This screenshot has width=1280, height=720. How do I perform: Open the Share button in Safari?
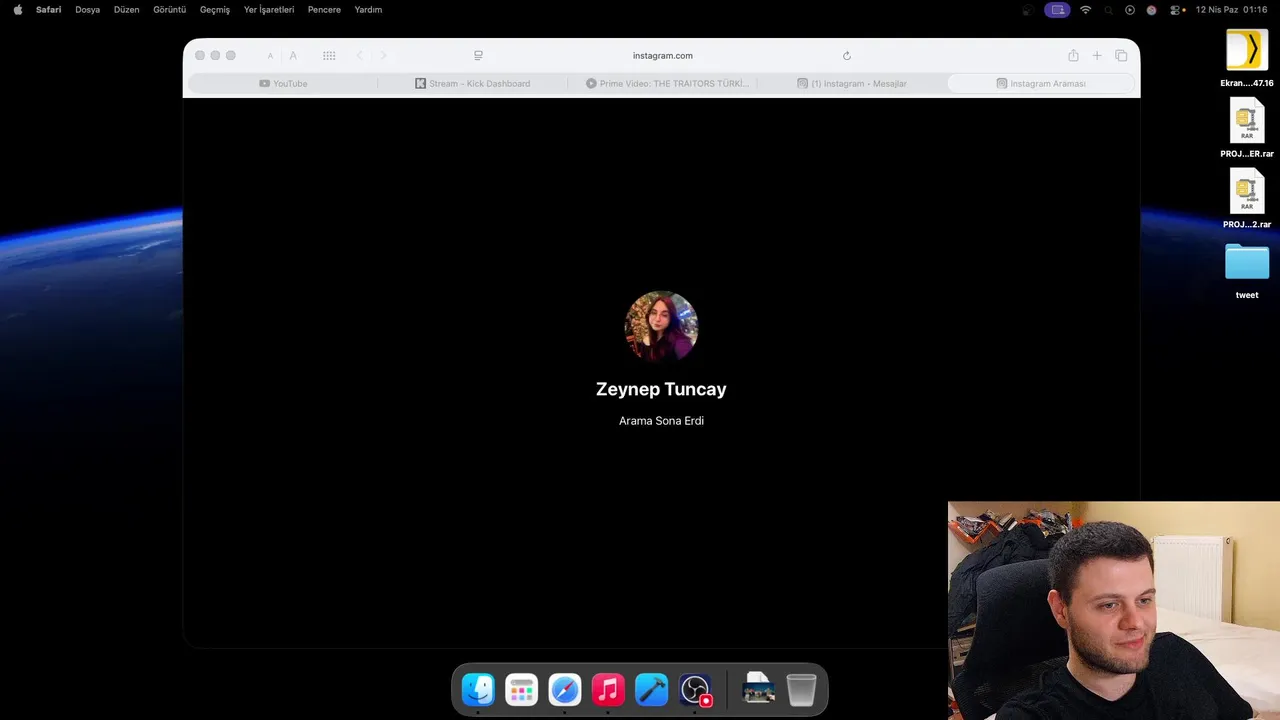1073,56
